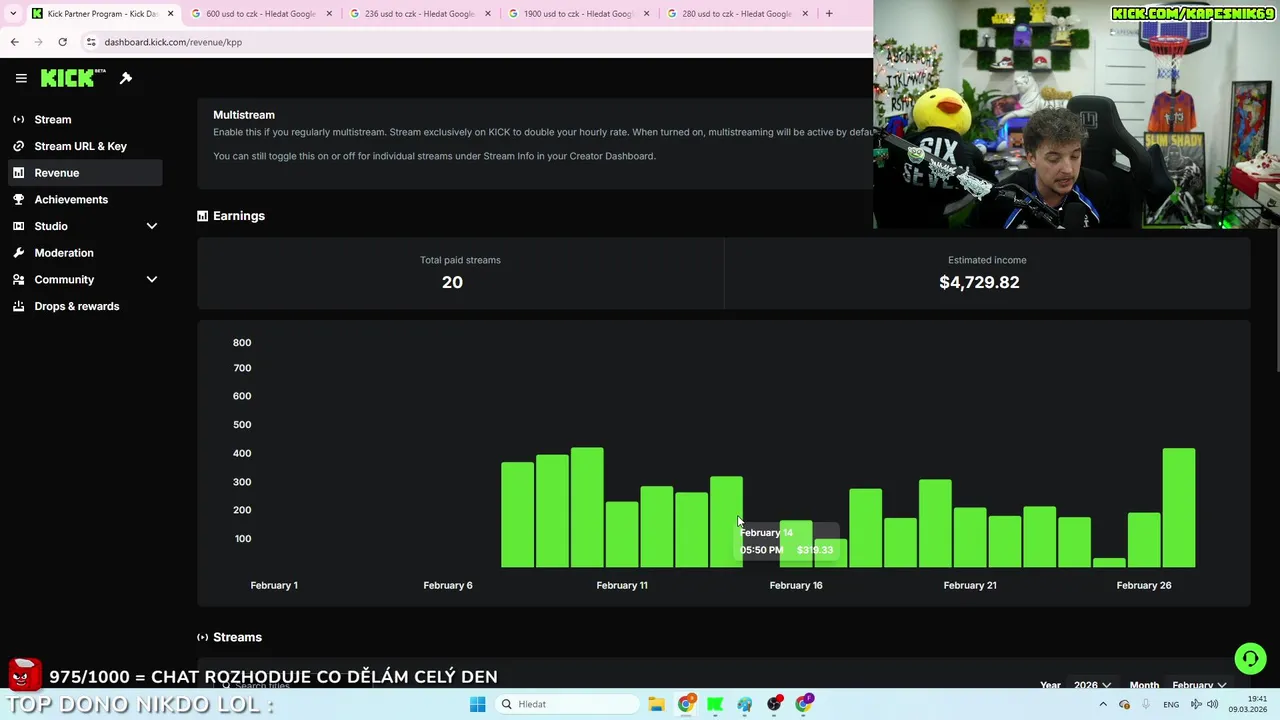Image resolution: width=1280 pixels, height=720 pixels.
Task: Reload the current page
Action: click(62, 42)
